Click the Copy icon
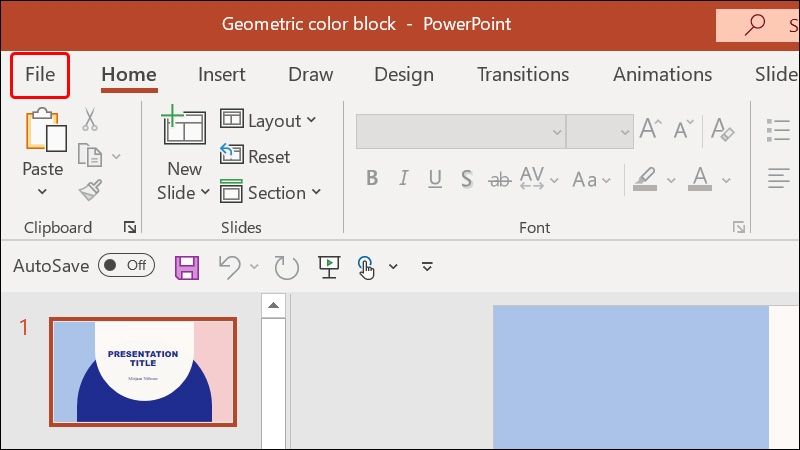This screenshot has height=450, width=800. point(90,155)
